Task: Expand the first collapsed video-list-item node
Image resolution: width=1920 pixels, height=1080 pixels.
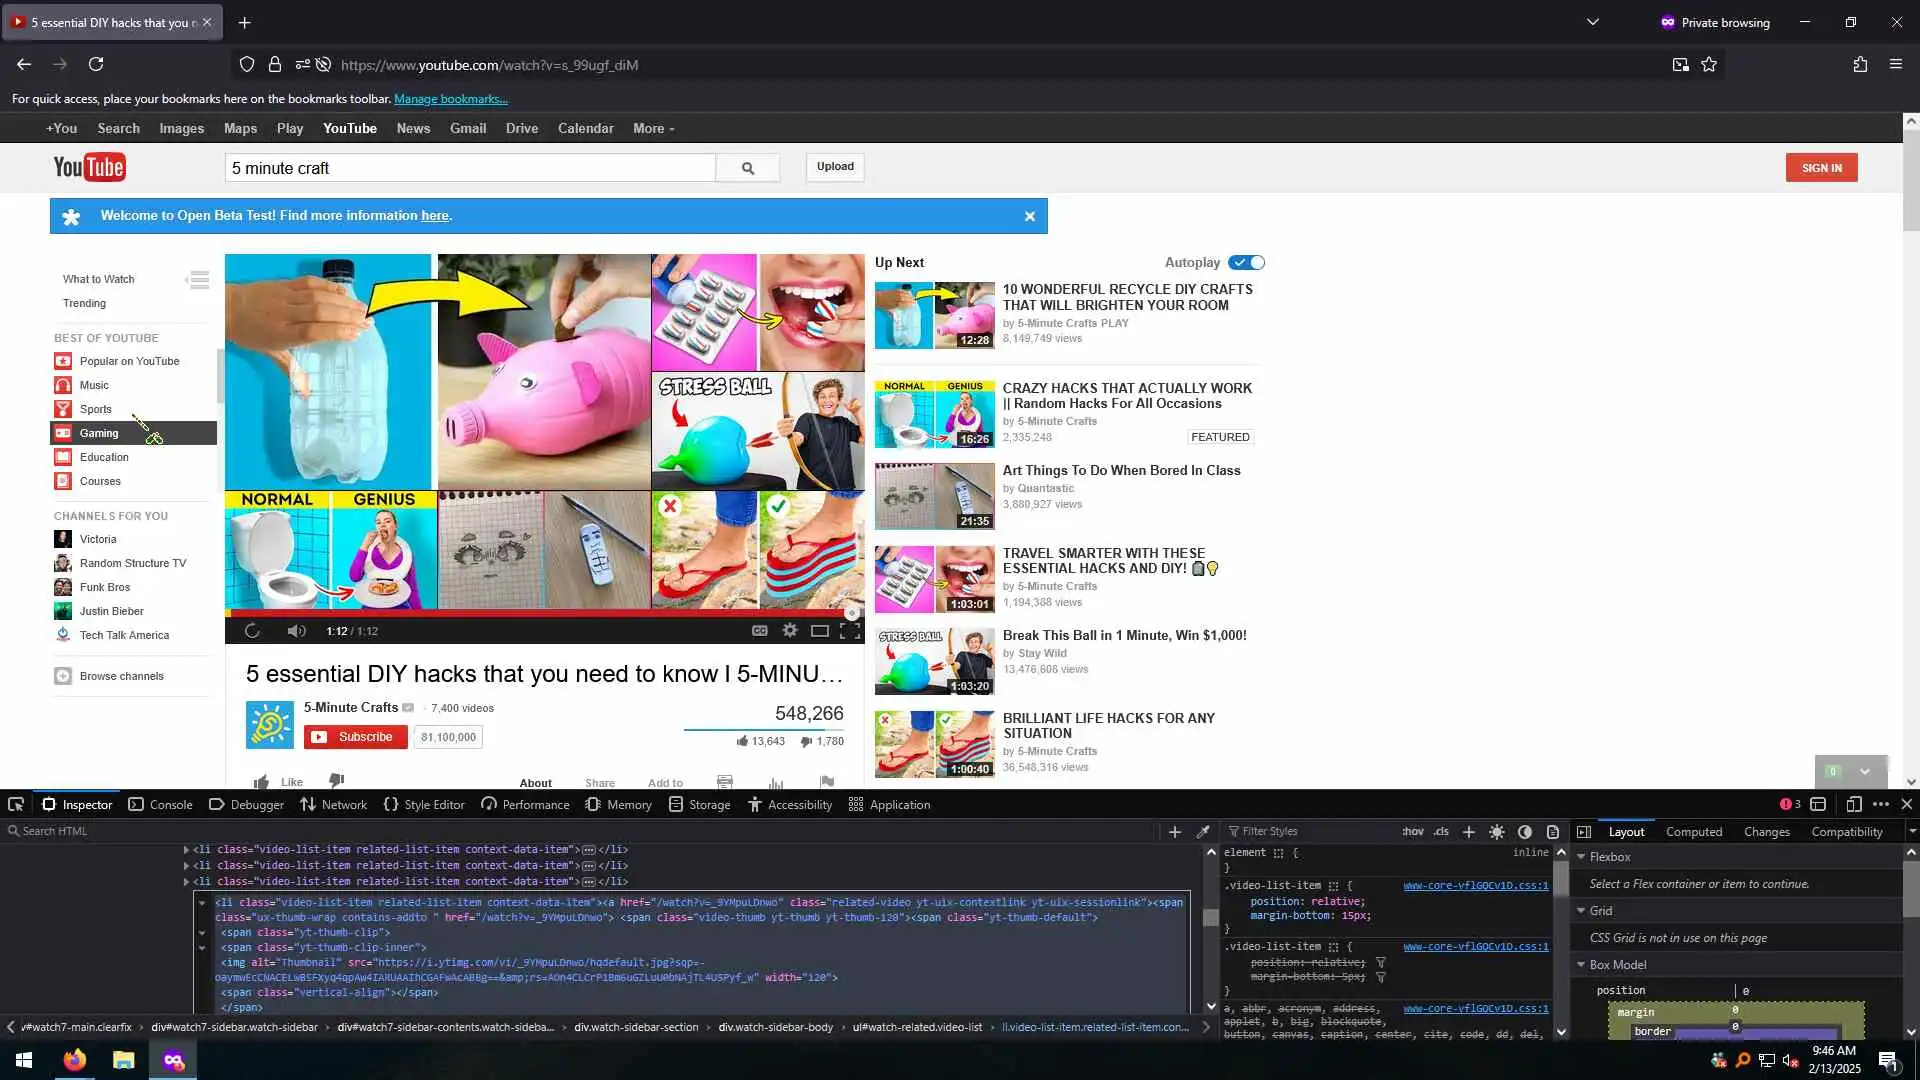Action: pos(186,850)
